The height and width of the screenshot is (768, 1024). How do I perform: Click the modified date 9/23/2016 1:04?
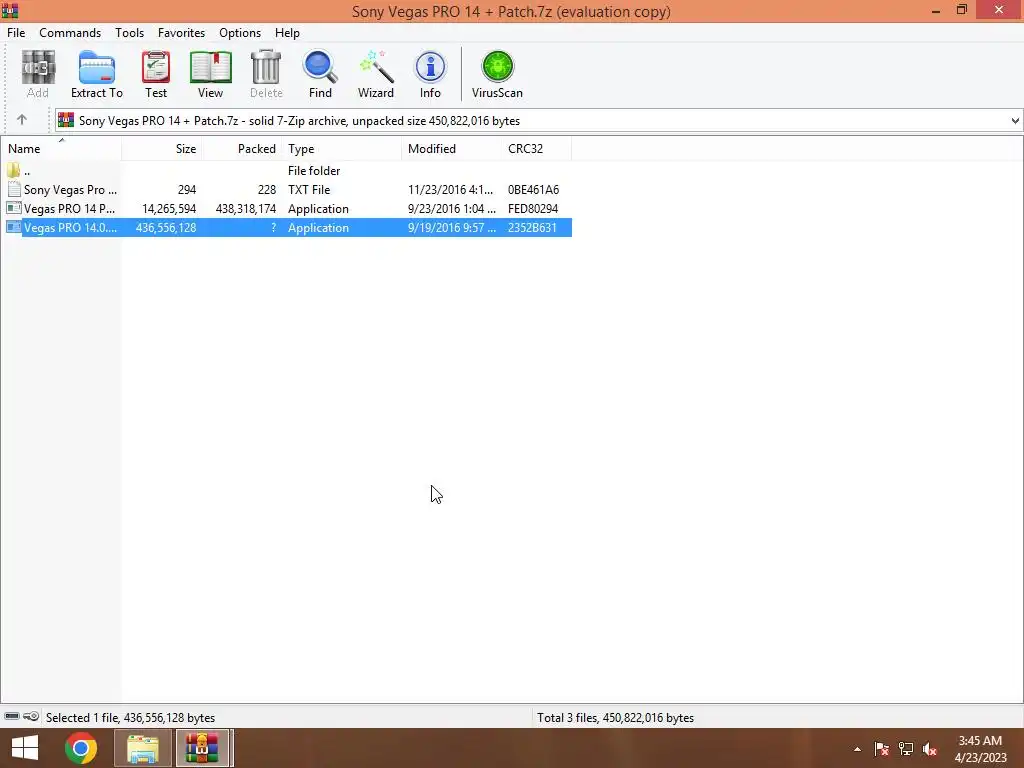click(x=452, y=209)
